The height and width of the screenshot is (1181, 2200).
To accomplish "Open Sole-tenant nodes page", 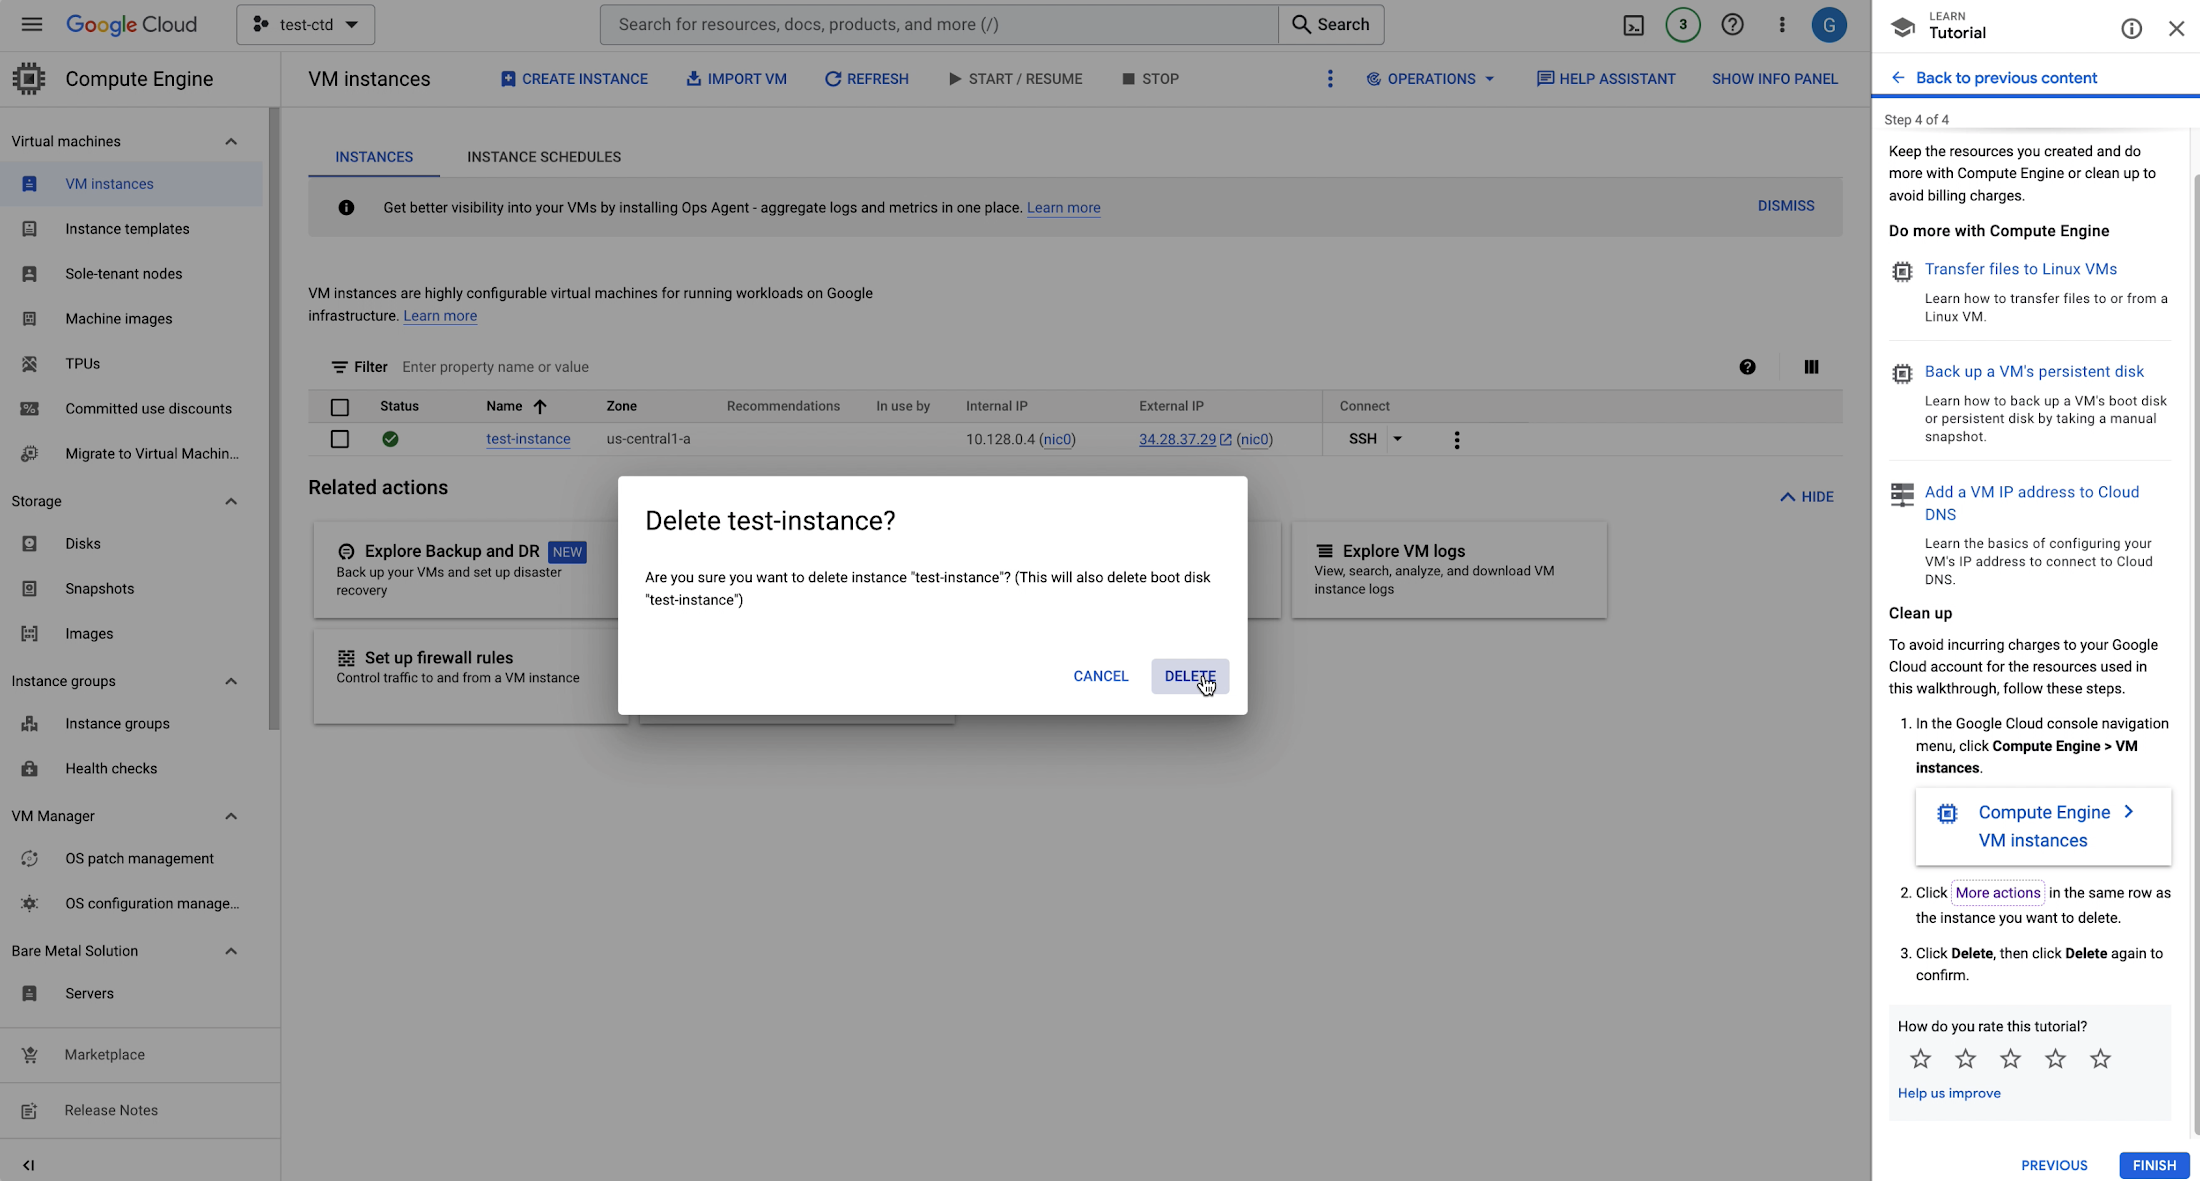I will (x=131, y=274).
